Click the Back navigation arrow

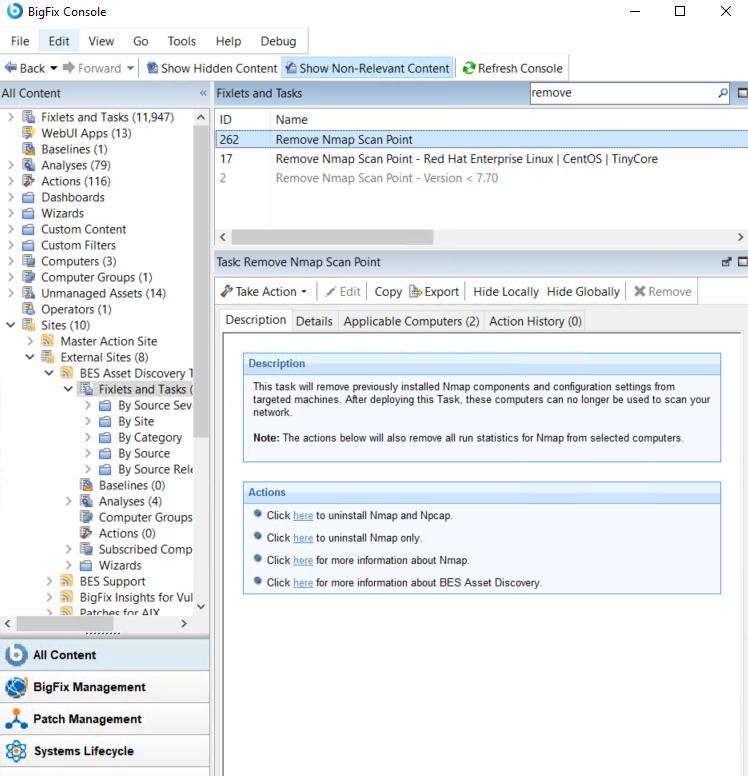click(10, 68)
